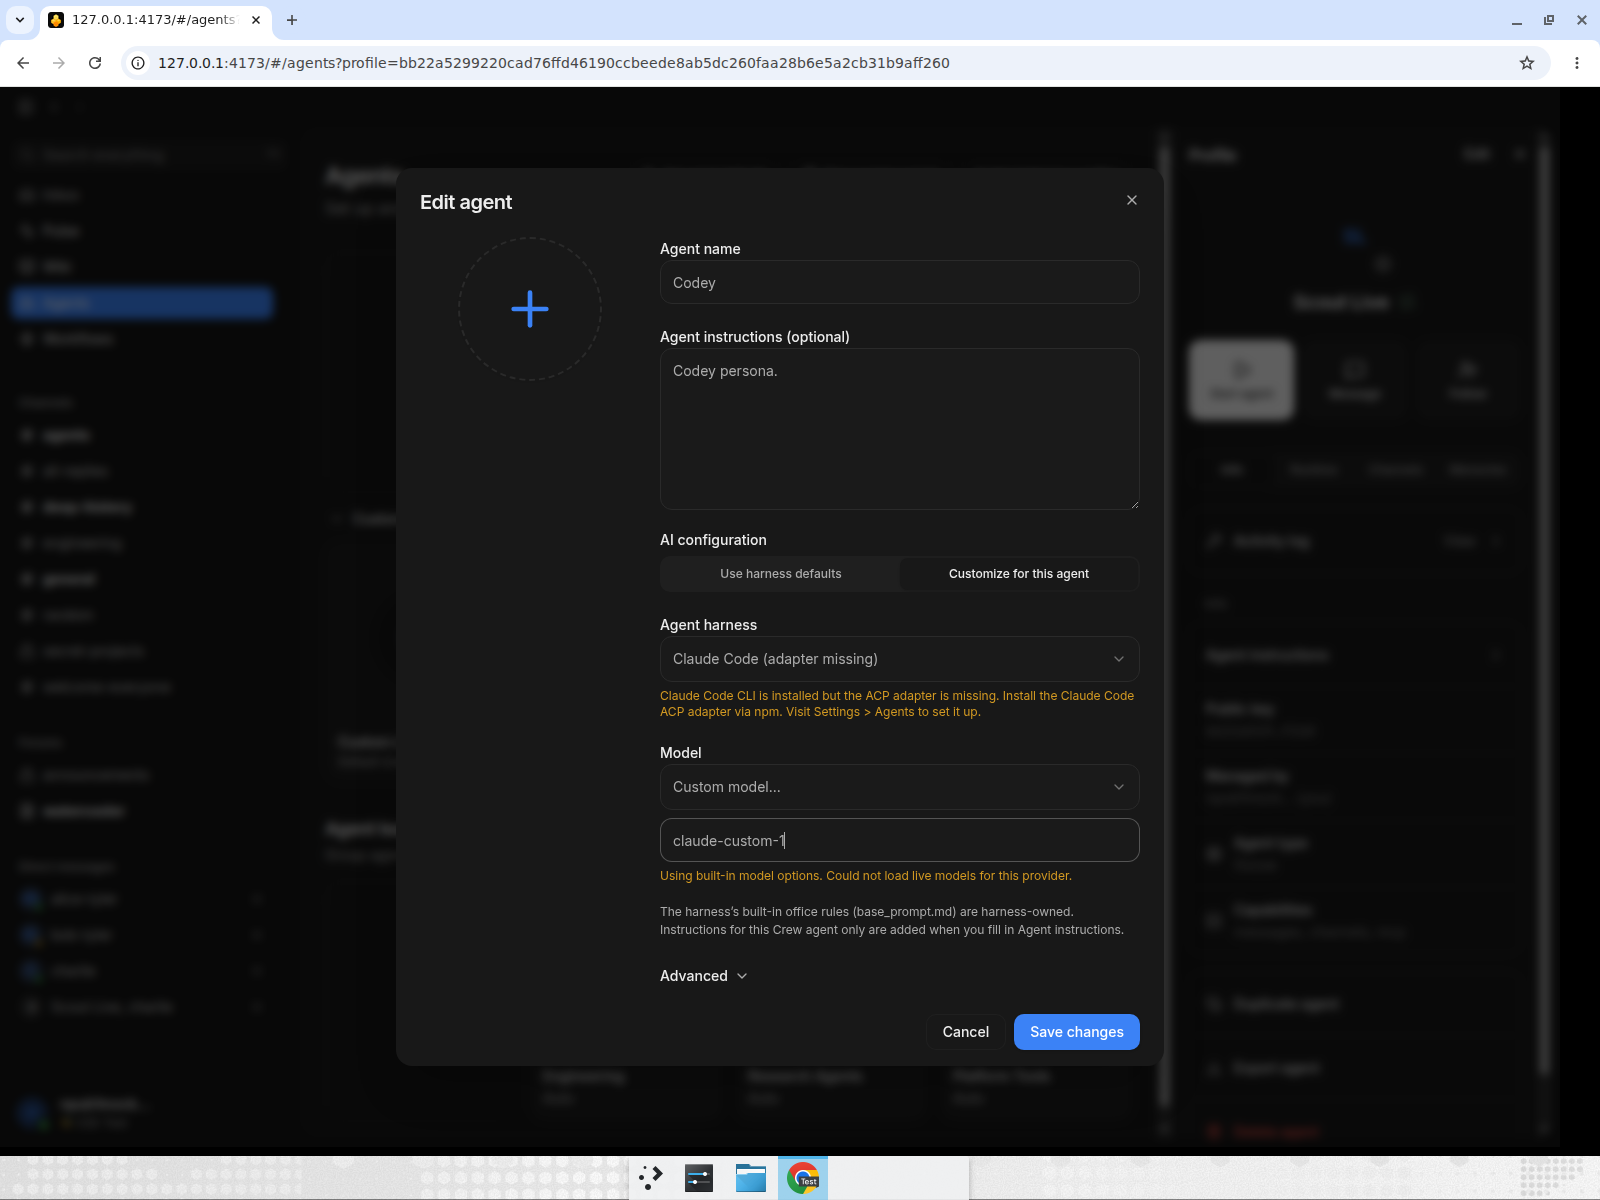
Task: Click the 'AI configuration' heading
Action: [x=713, y=540]
